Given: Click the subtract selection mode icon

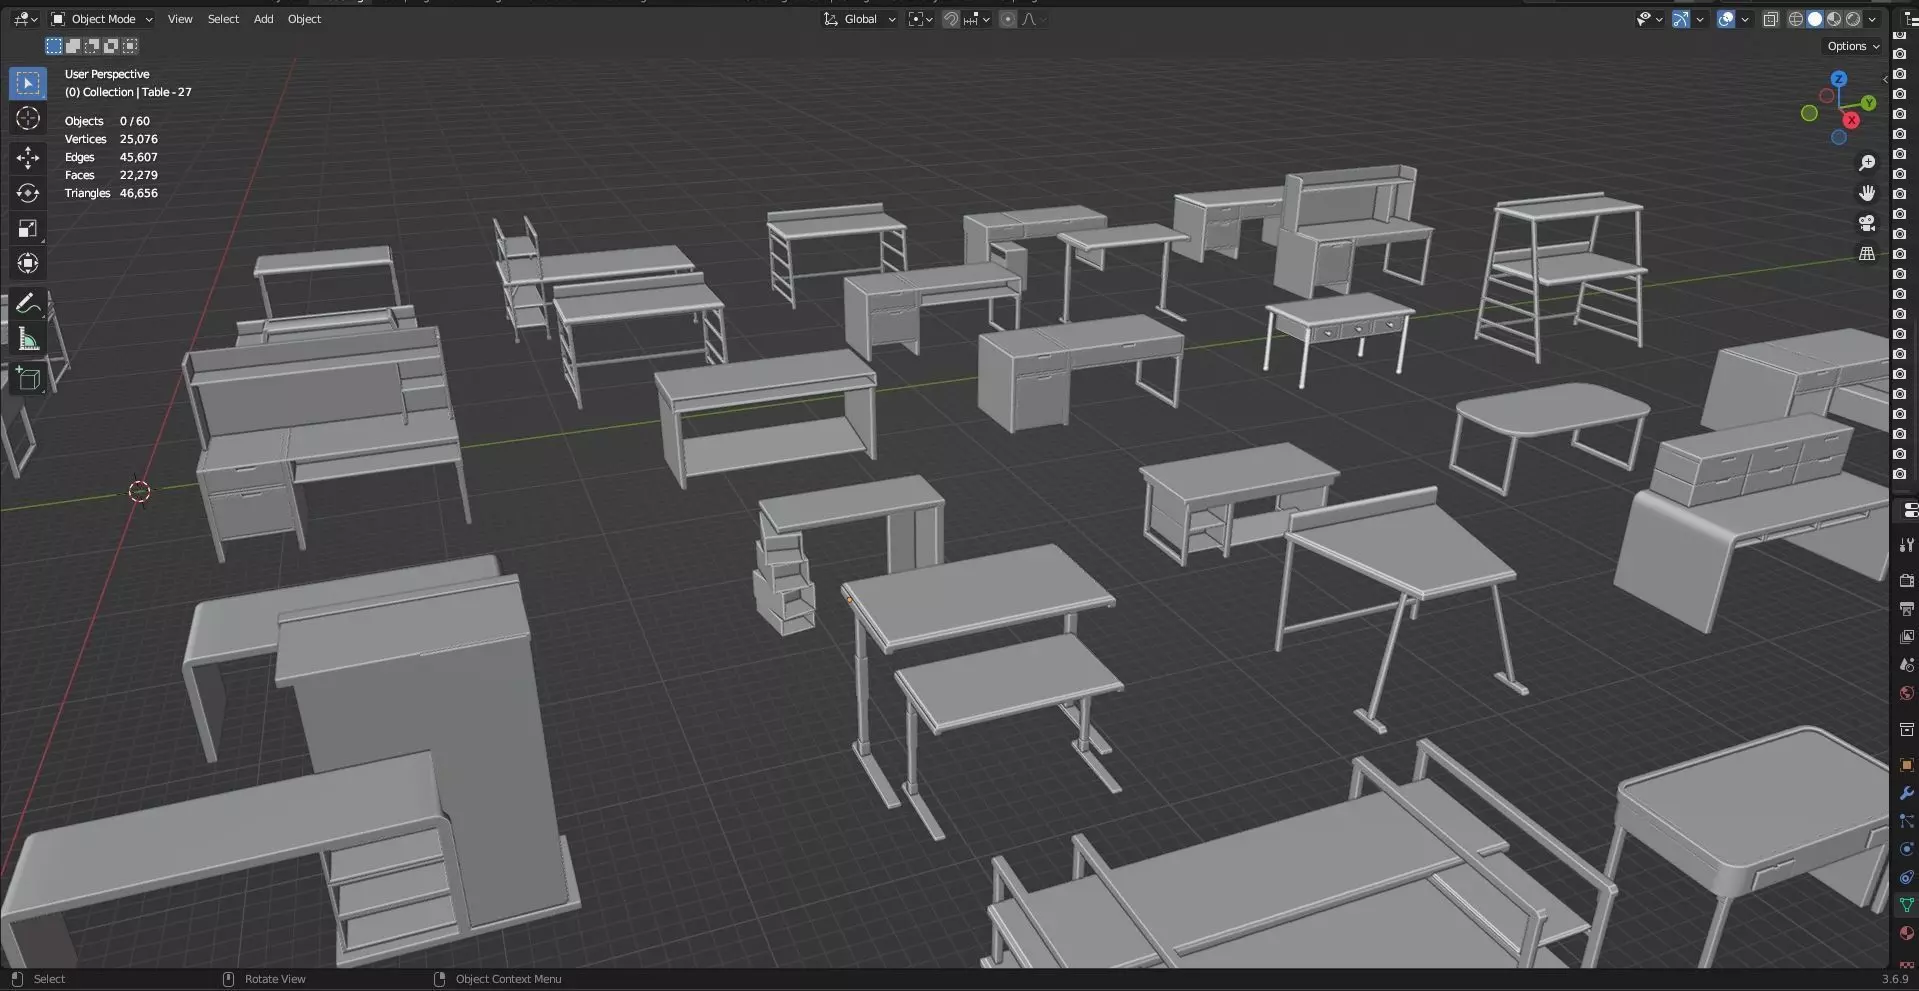Looking at the screenshot, I should [92, 46].
